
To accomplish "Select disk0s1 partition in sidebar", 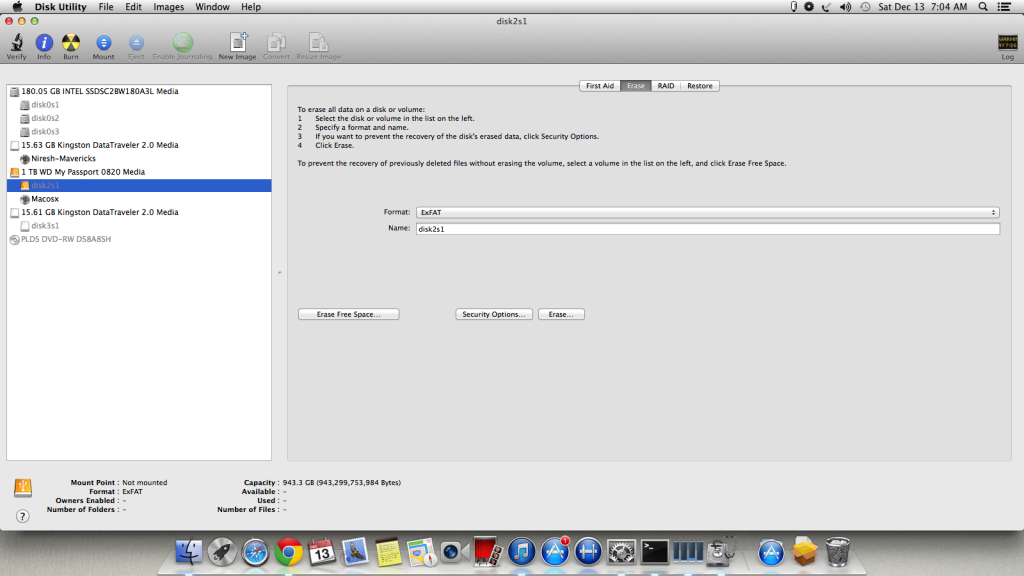I will pyautogui.click(x=139, y=104).
